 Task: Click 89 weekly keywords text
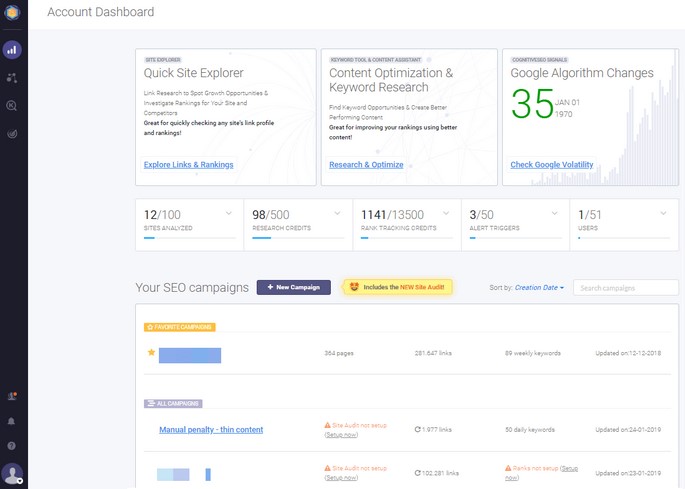point(533,353)
